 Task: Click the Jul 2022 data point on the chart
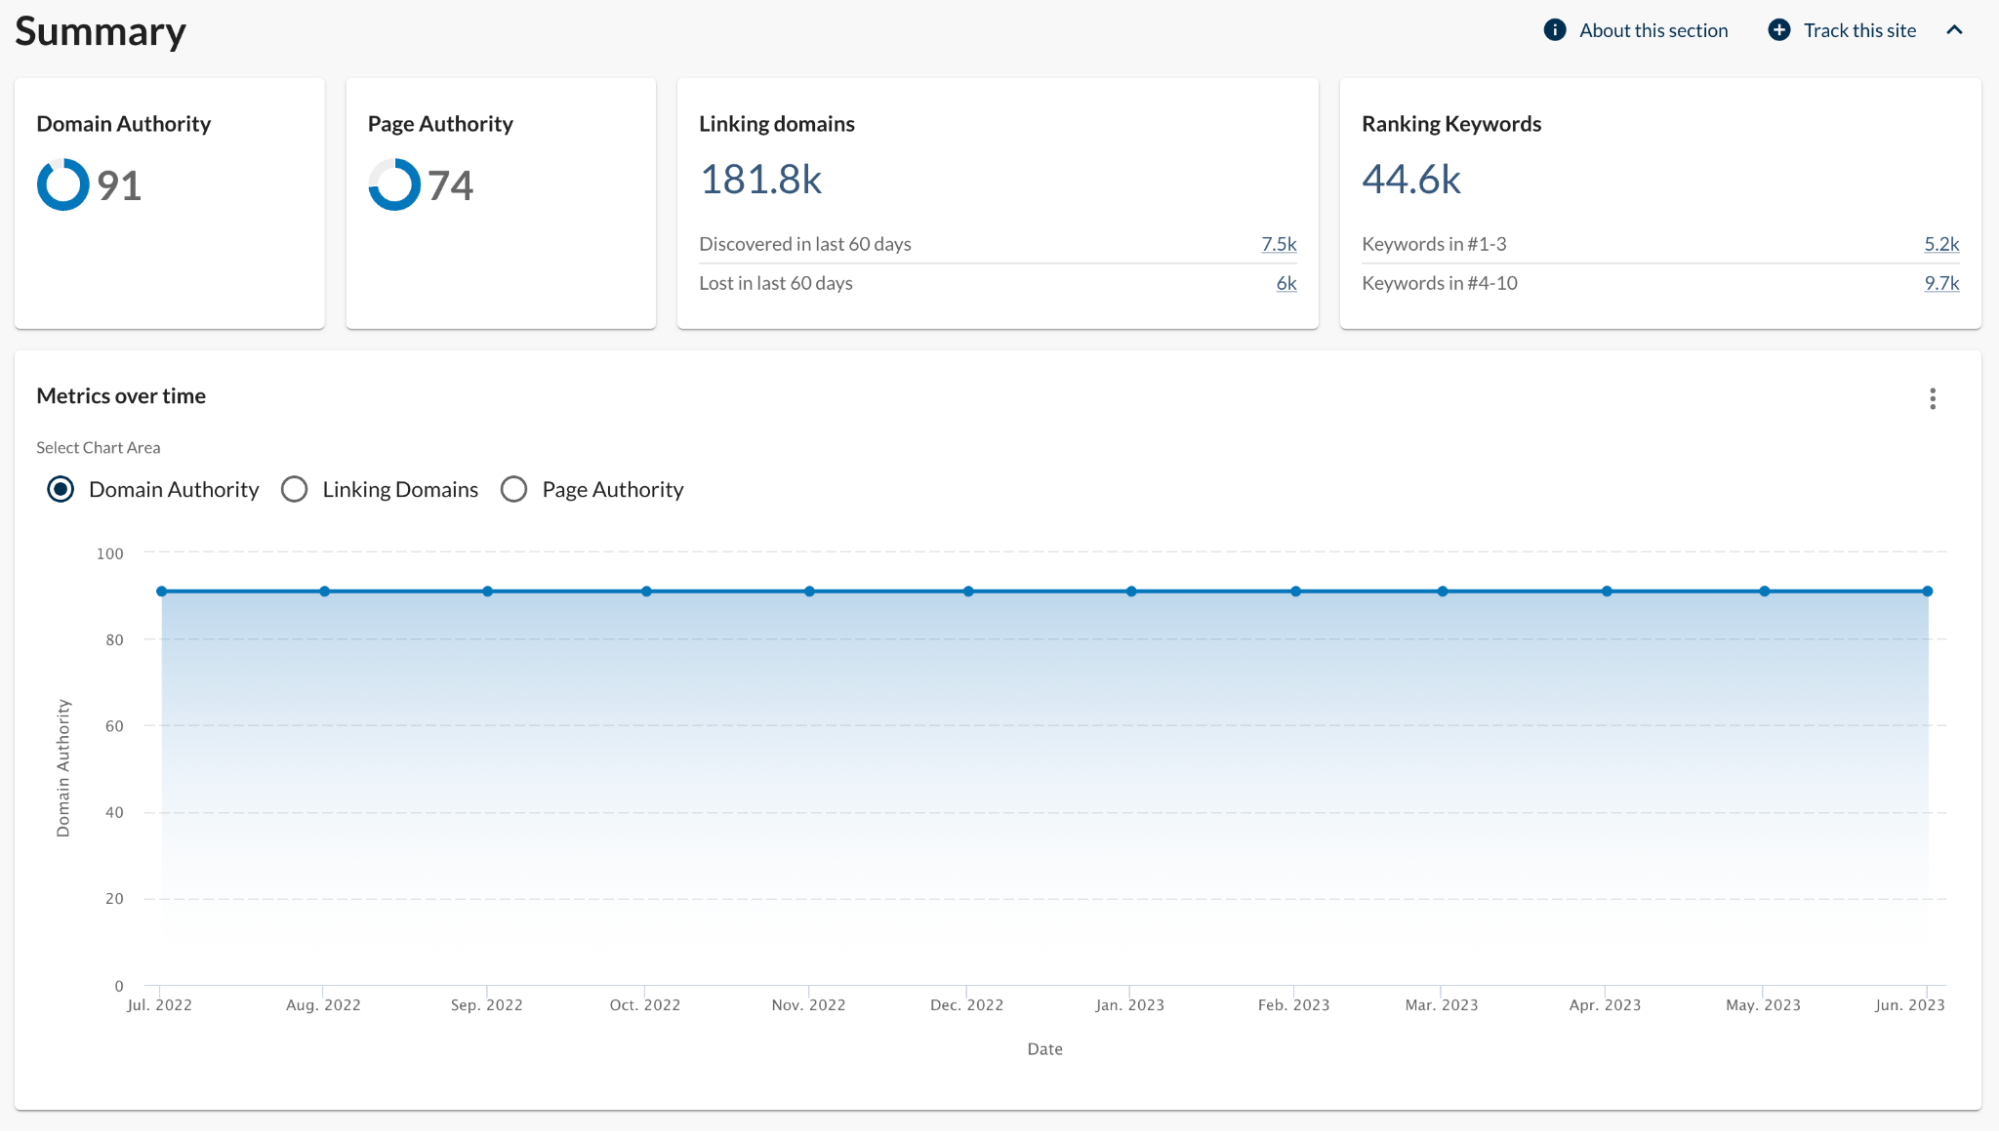coord(162,590)
